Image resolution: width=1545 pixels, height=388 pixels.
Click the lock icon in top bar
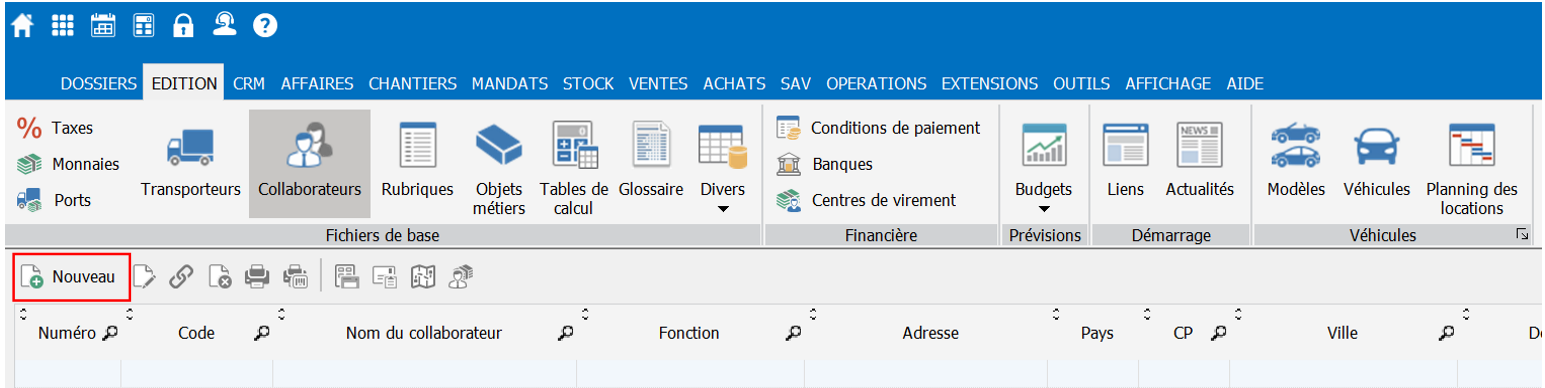(182, 26)
